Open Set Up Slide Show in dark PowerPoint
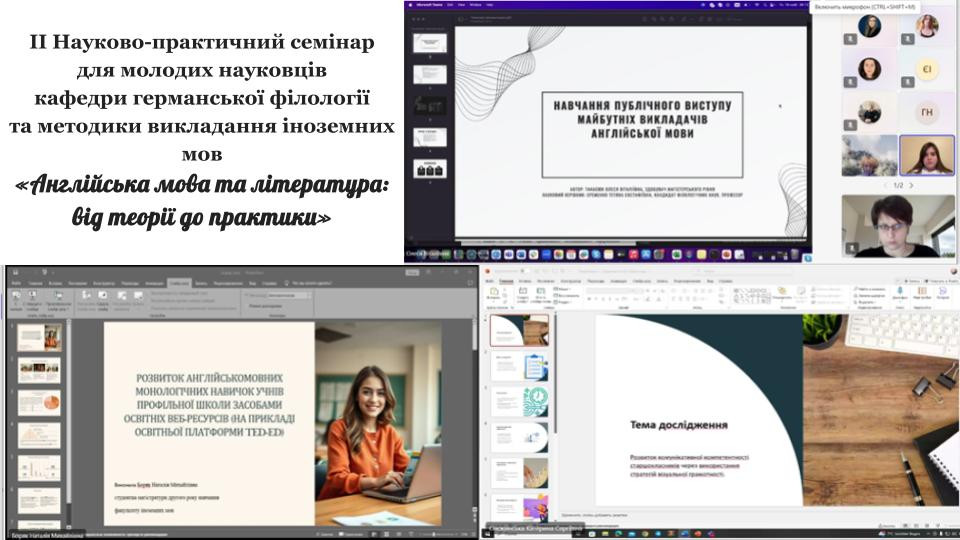The width and height of the screenshot is (960, 540). (86, 296)
